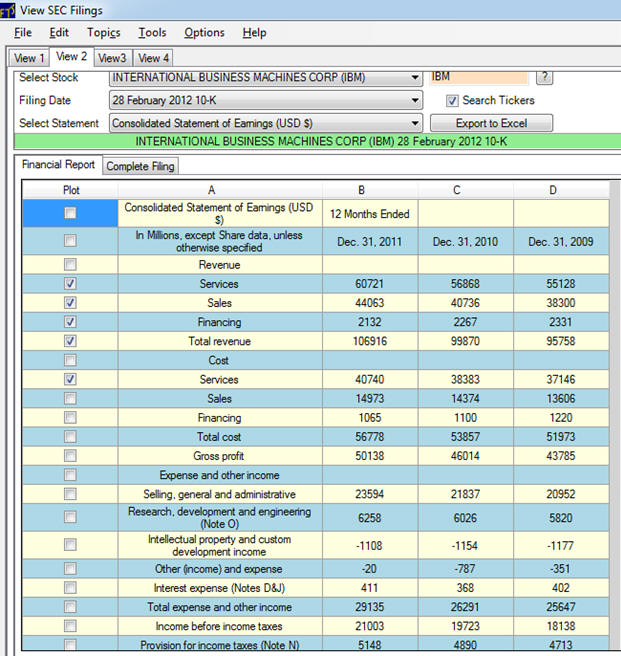Viewport: 621px width, 656px height.
Task: Uncheck Plot for Revenue Financing row
Action: [x=70, y=322]
